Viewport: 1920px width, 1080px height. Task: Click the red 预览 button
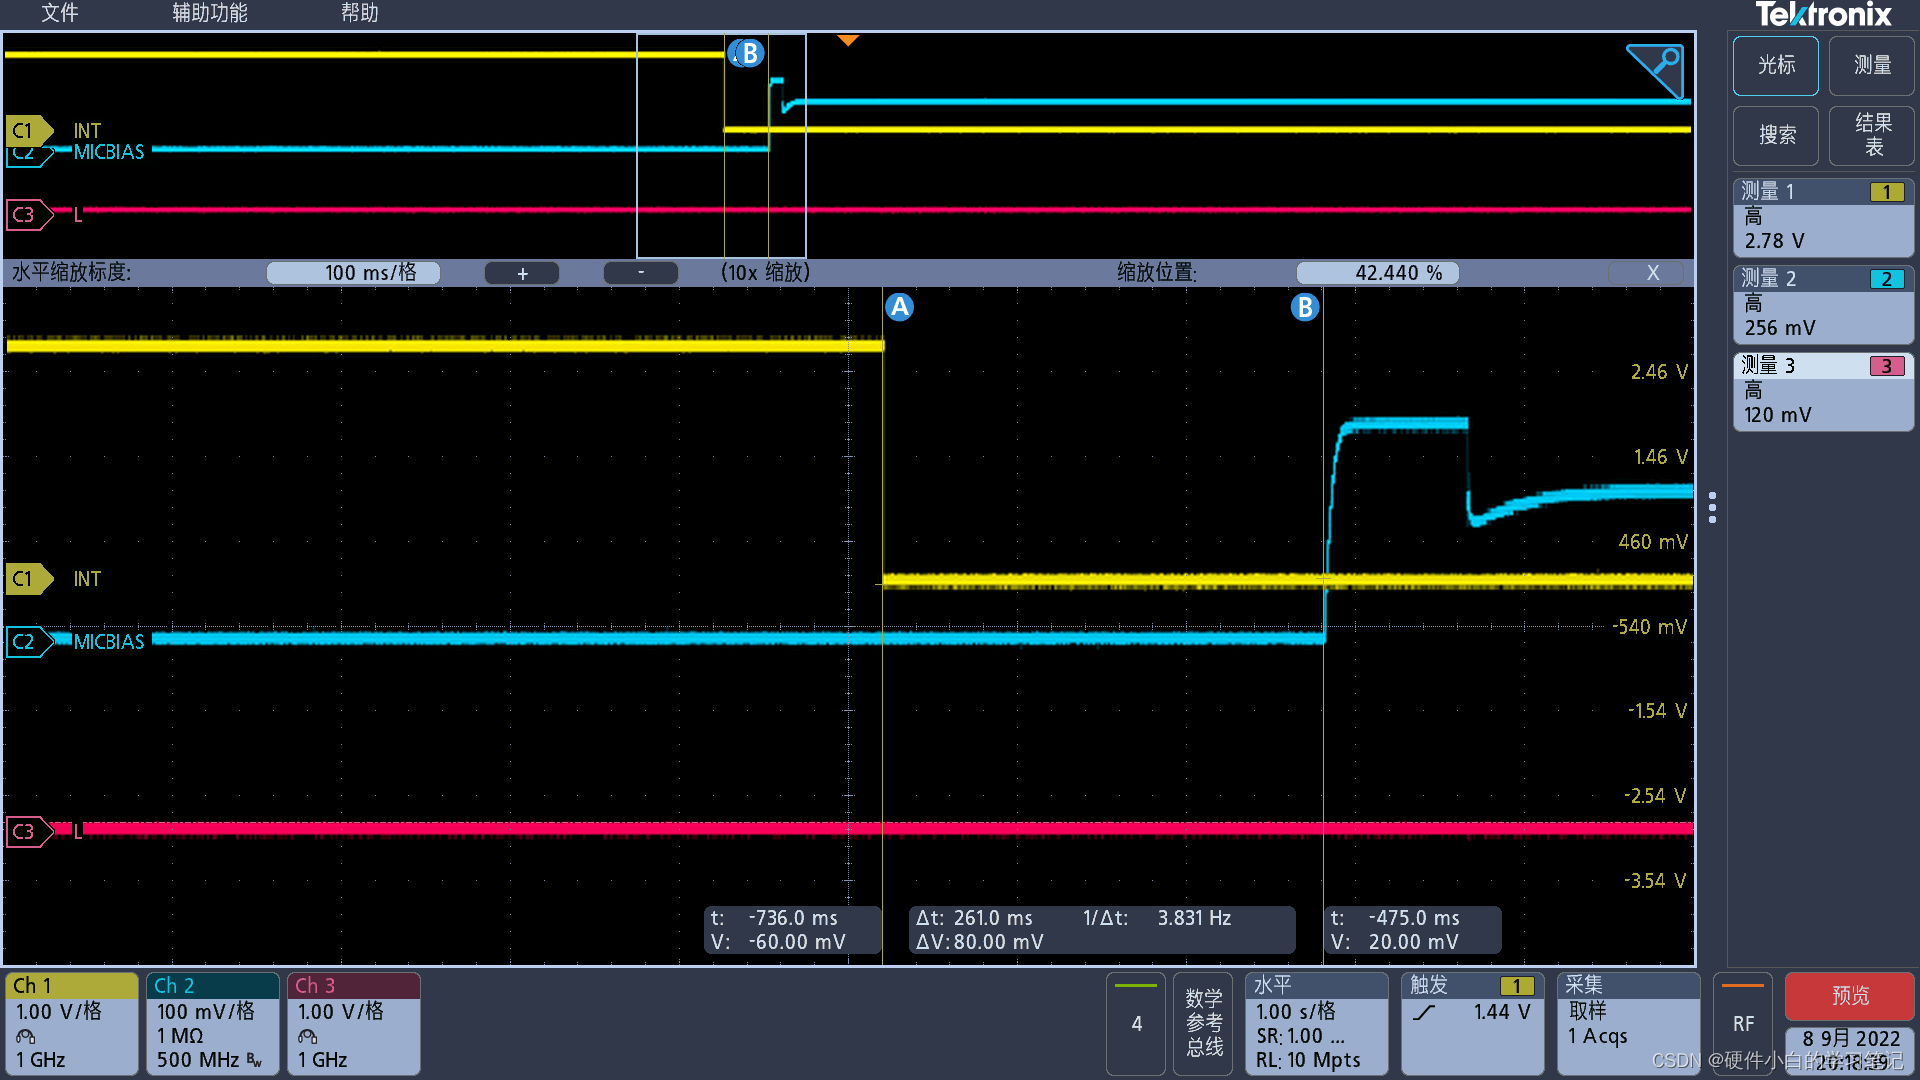click(1850, 996)
